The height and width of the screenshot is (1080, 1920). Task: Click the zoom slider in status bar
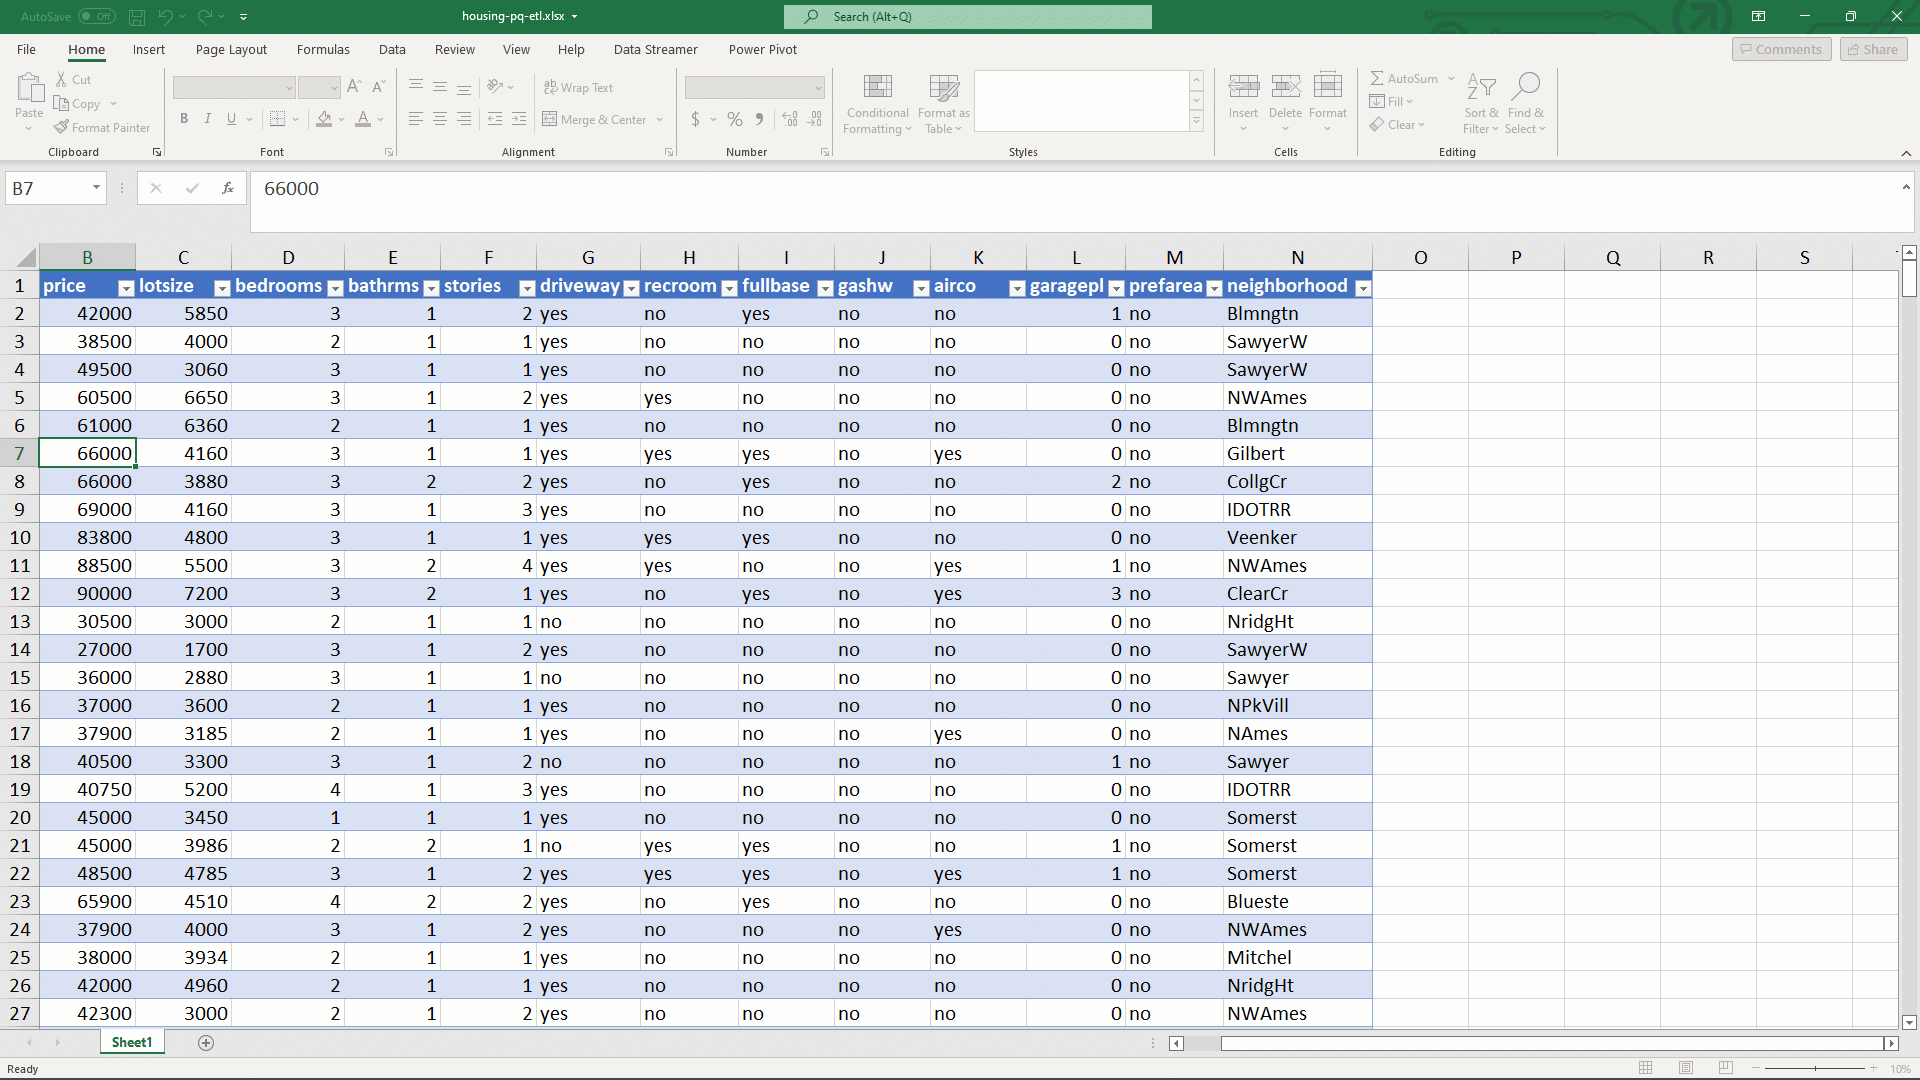point(1815,1068)
